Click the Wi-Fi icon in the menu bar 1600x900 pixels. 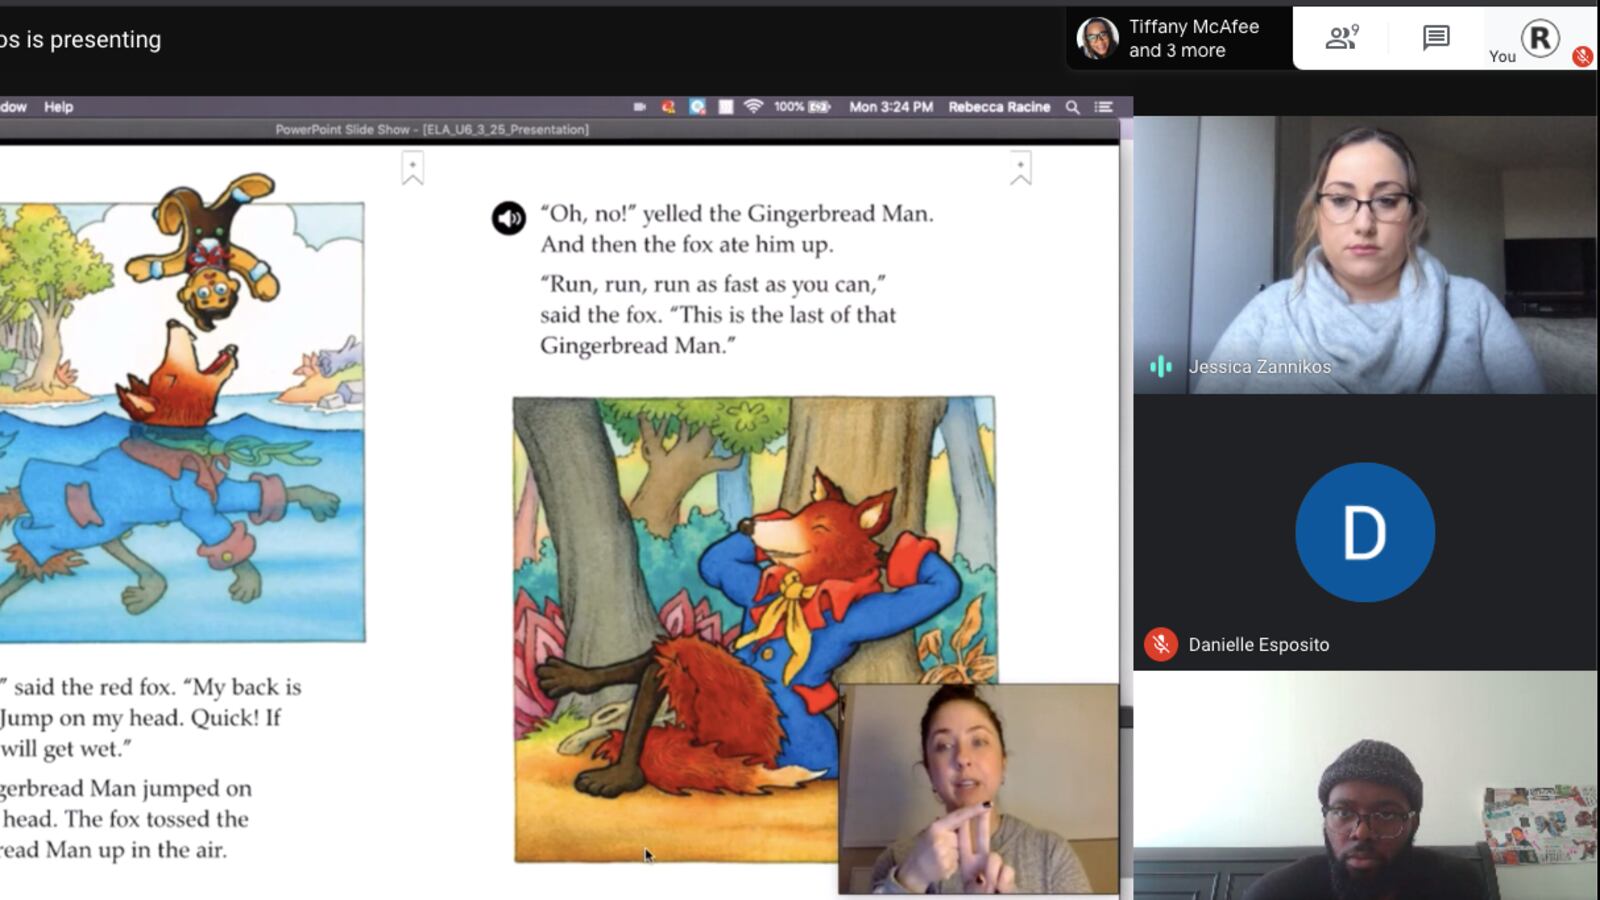tap(753, 107)
